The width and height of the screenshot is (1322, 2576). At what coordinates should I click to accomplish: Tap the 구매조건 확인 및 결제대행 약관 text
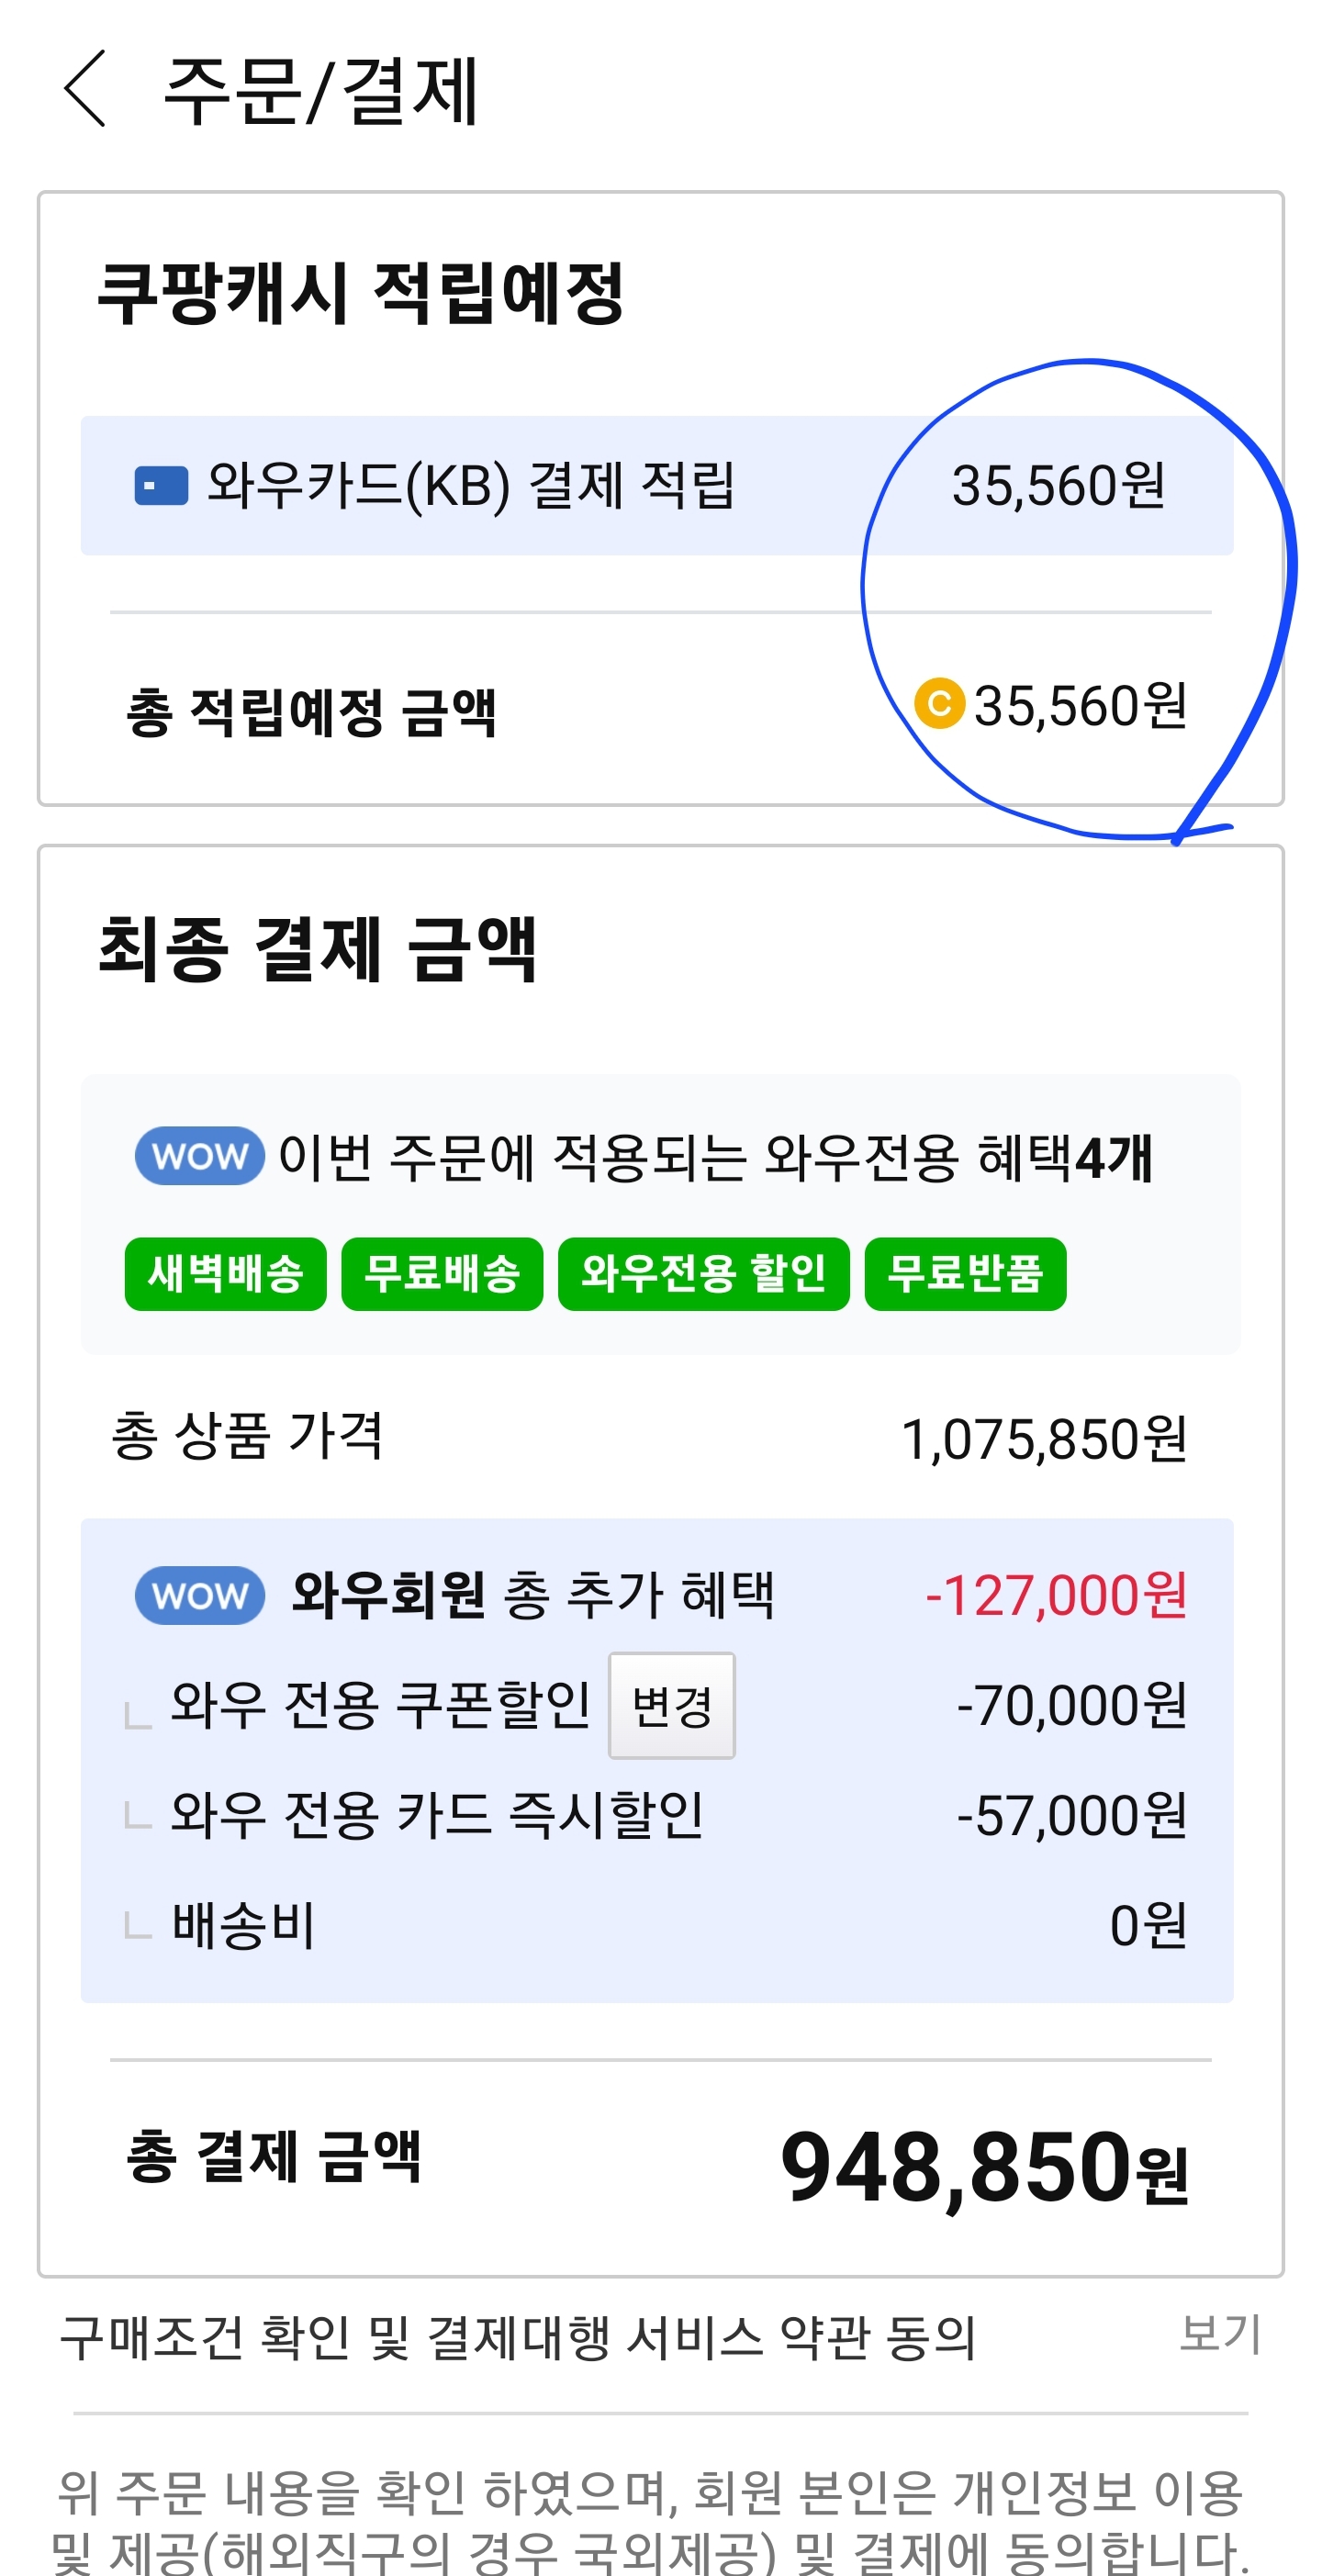517,2338
